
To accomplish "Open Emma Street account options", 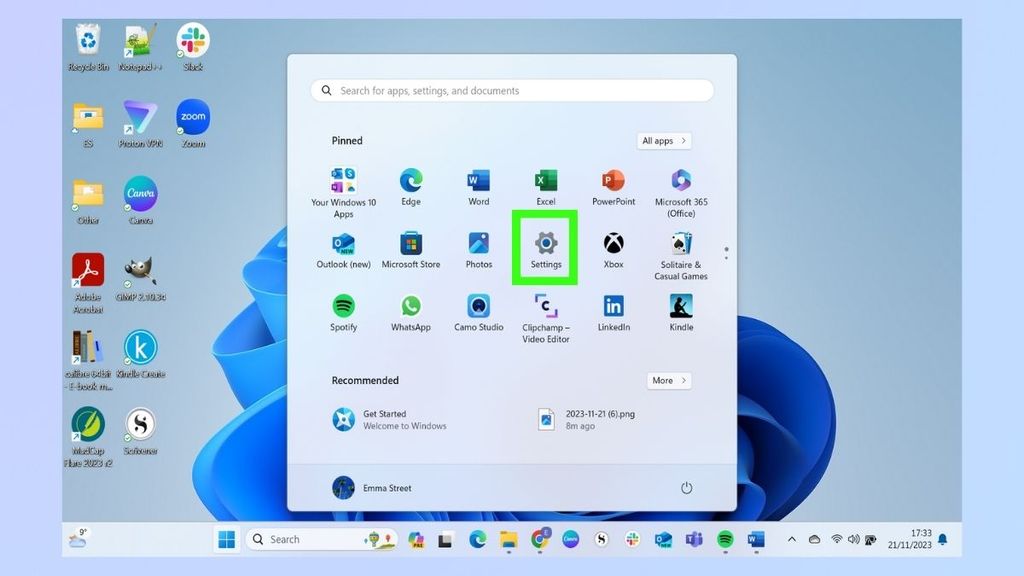I will (x=371, y=488).
